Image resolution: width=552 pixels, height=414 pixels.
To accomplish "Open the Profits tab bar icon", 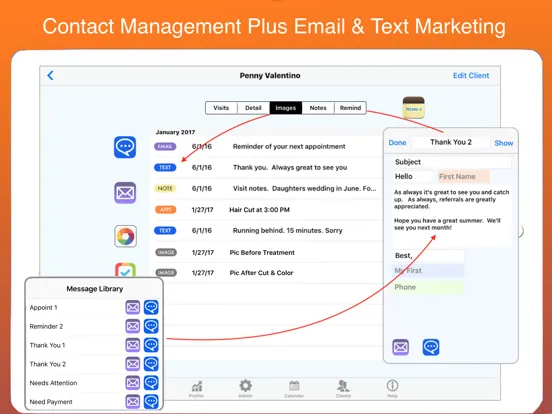I will 196,389.
